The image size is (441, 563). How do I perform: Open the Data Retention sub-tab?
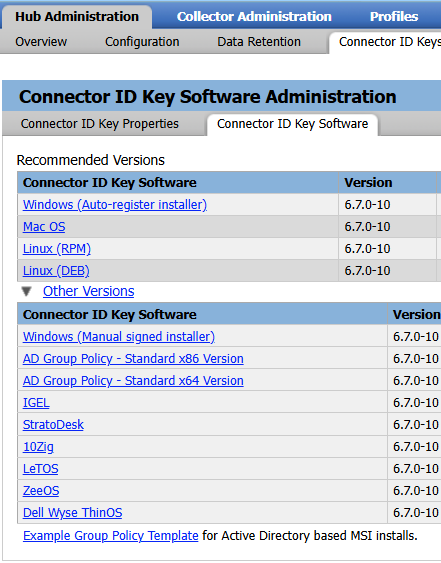click(259, 42)
